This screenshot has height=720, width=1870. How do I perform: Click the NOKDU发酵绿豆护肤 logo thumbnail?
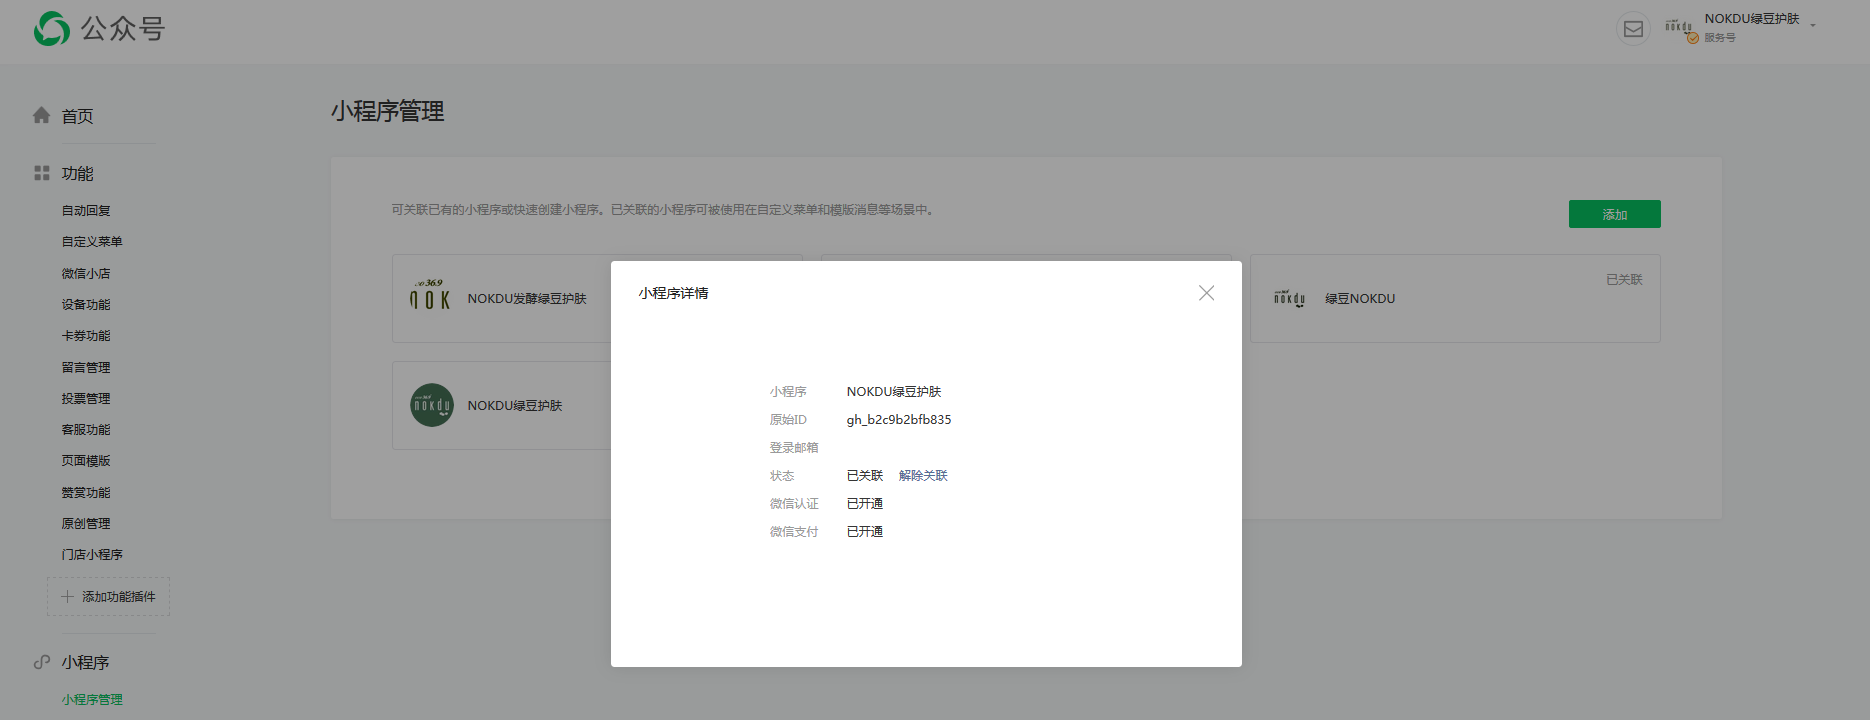tap(431, 298)
